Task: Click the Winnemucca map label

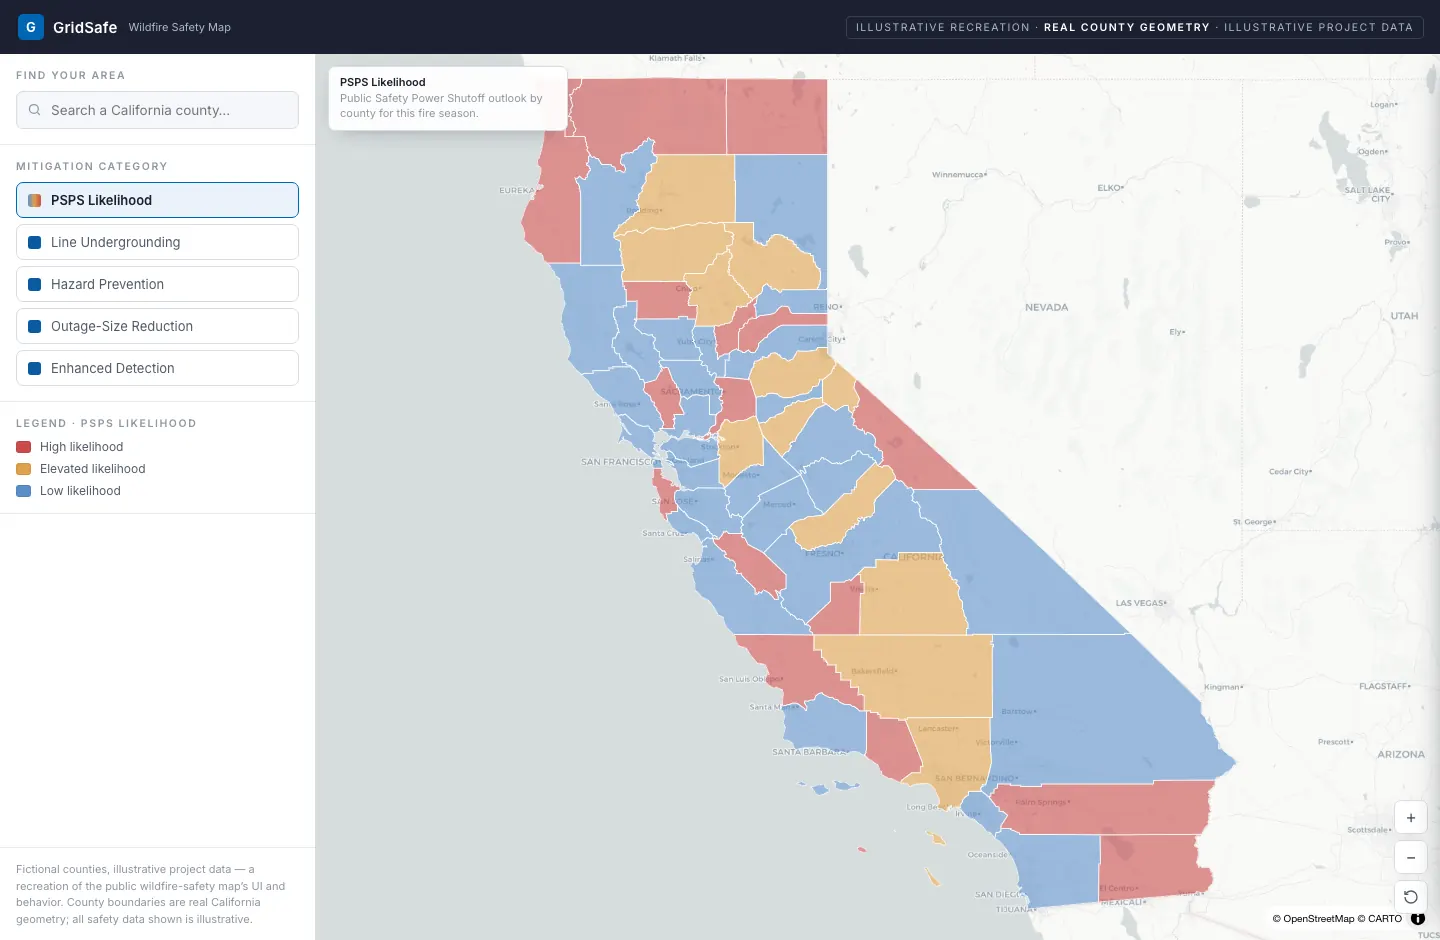Action: click(959, 174)
